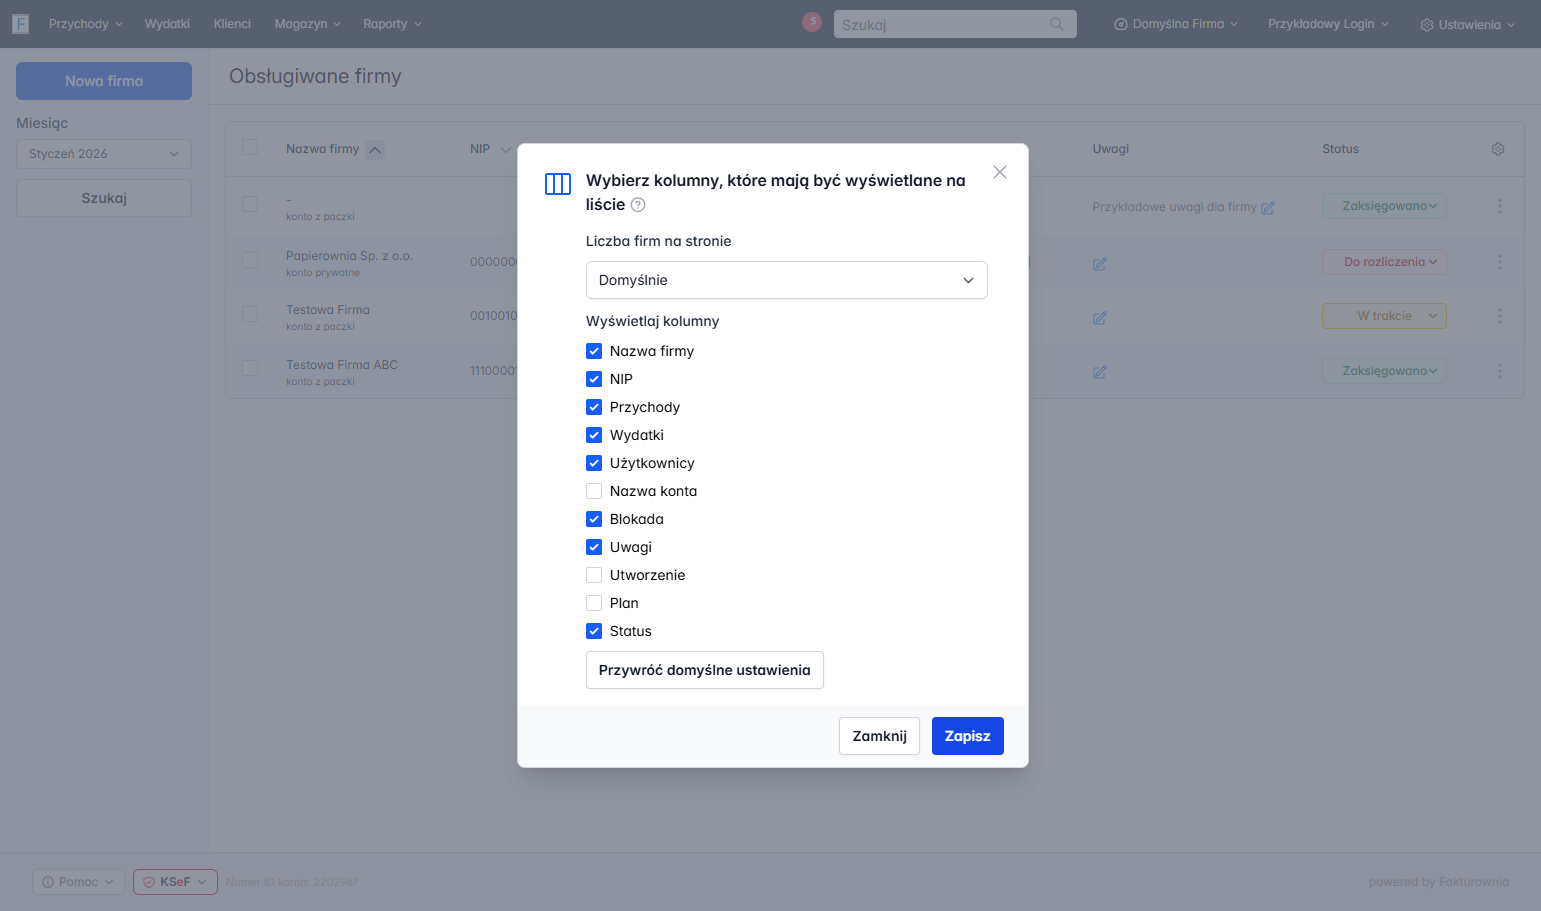The height and width of the screenshot is (911, 1541).
Task: Uncheck the NIP column checkbox
Action: click(x=594, y=379)
